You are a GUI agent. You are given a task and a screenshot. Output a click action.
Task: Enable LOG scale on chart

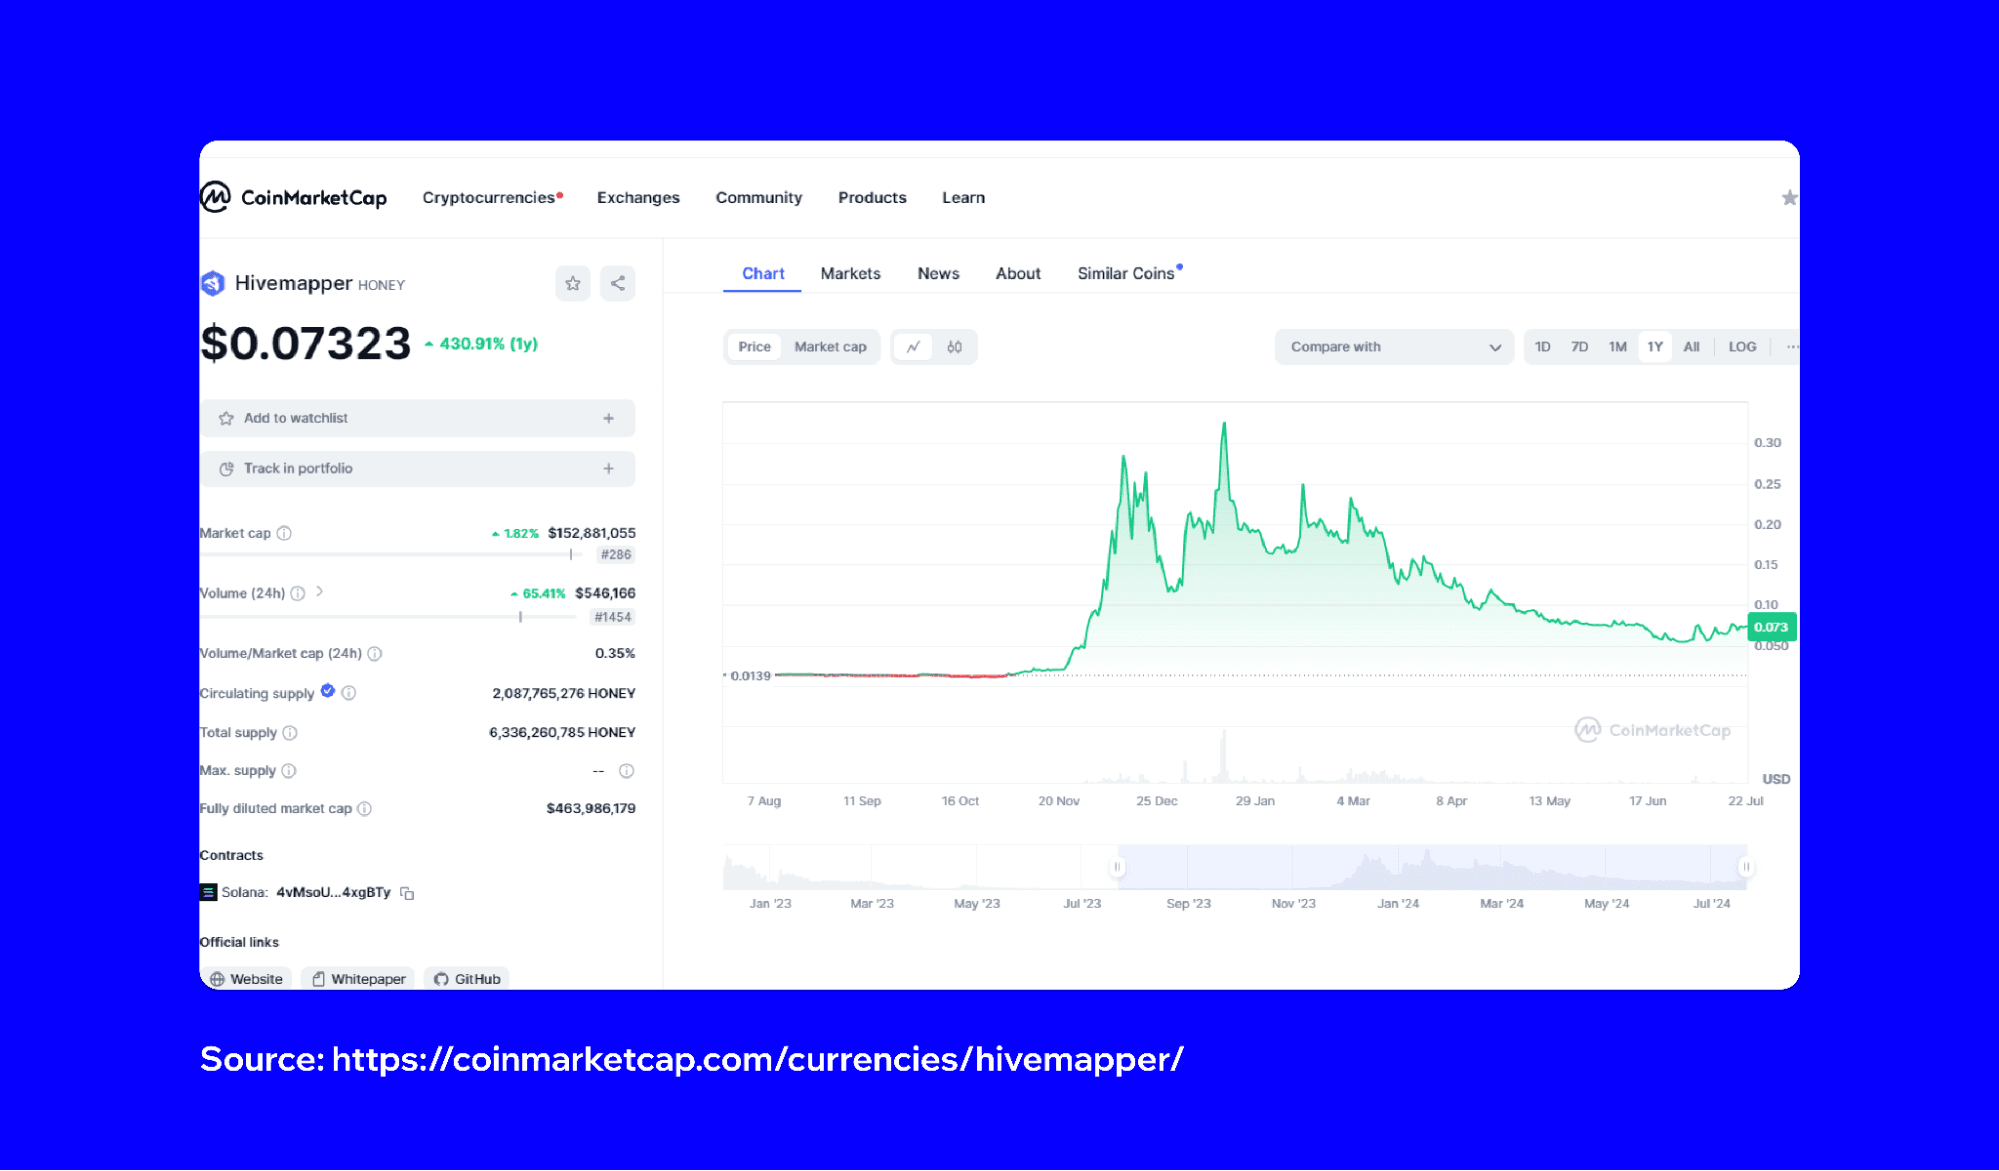tap(1742, 347)
